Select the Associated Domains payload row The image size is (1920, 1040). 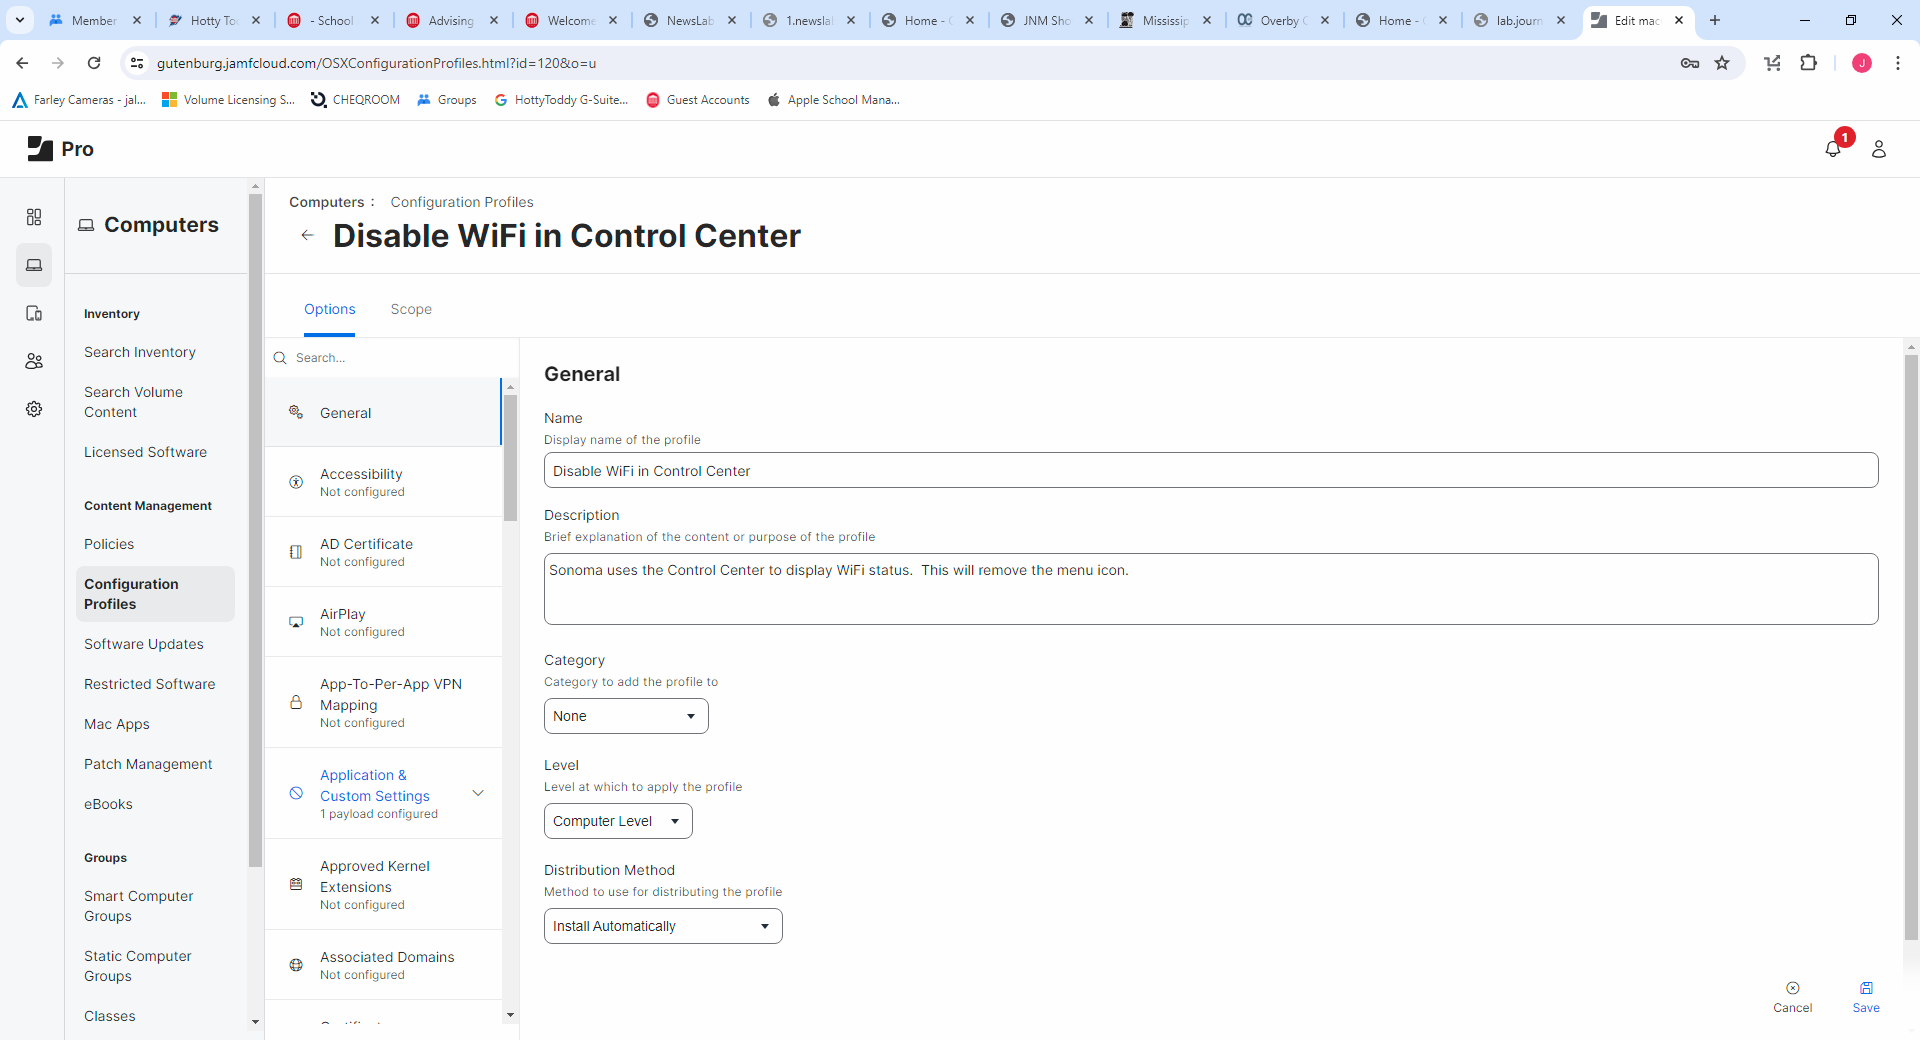pyautogui.click(x=383, y=965)
